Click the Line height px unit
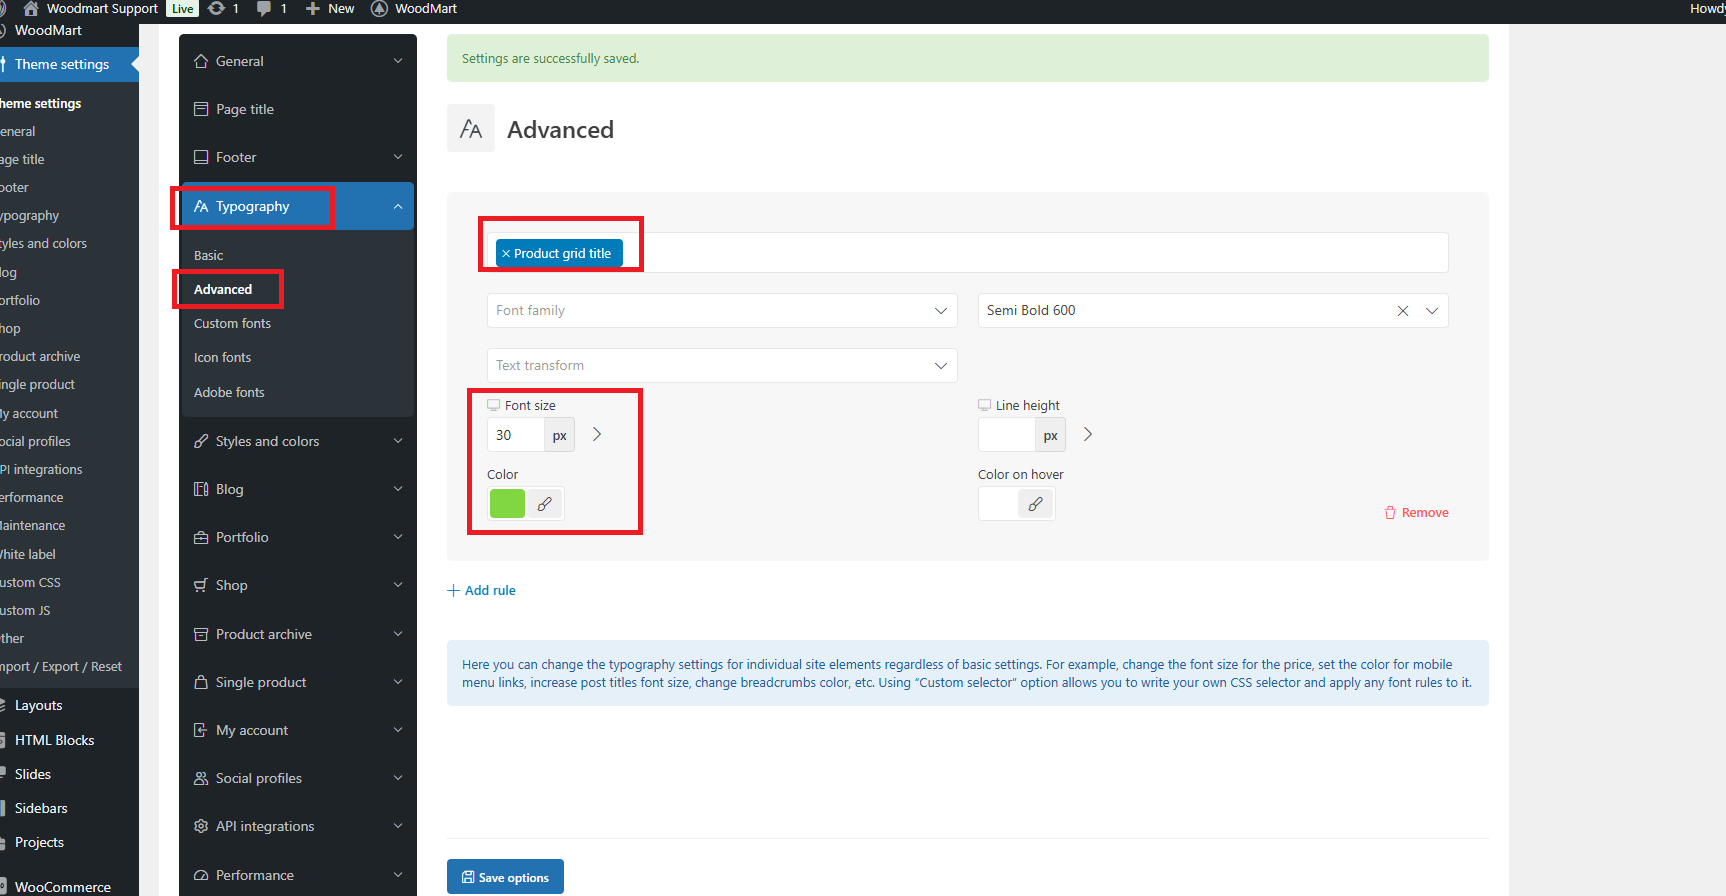The height and width of the screenshot is (896, 1726). (1051, 435)
